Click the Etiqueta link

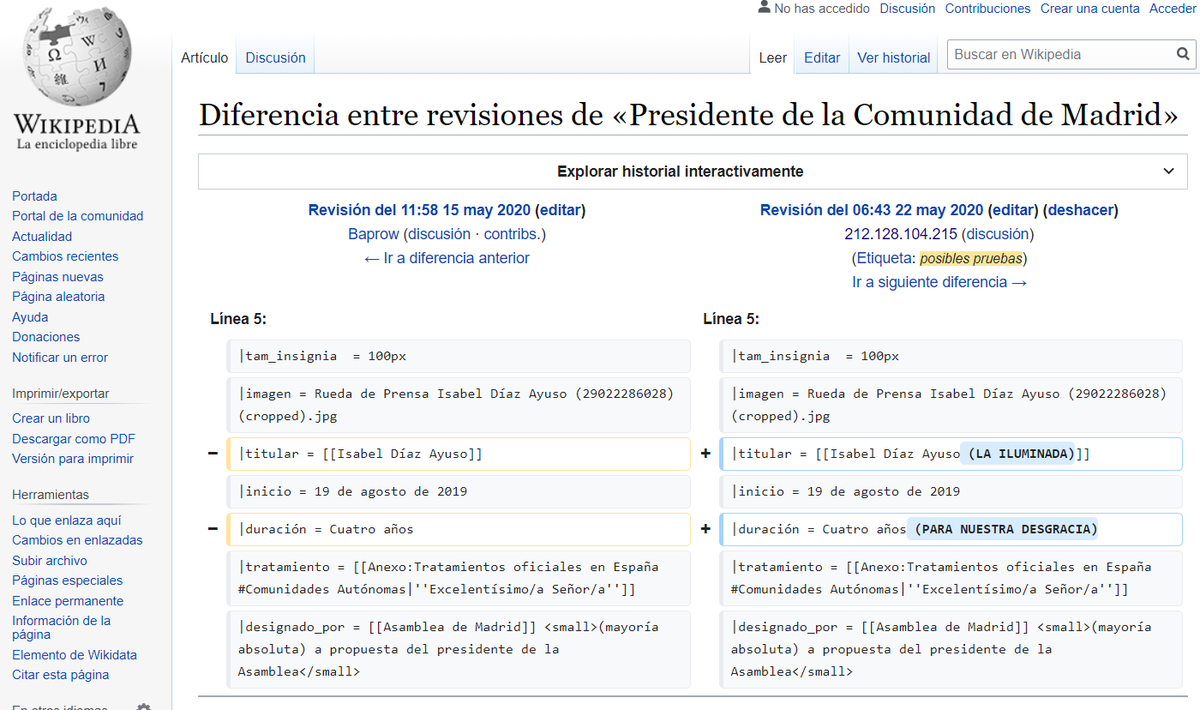pyautogui.click(x=883, y=258)
